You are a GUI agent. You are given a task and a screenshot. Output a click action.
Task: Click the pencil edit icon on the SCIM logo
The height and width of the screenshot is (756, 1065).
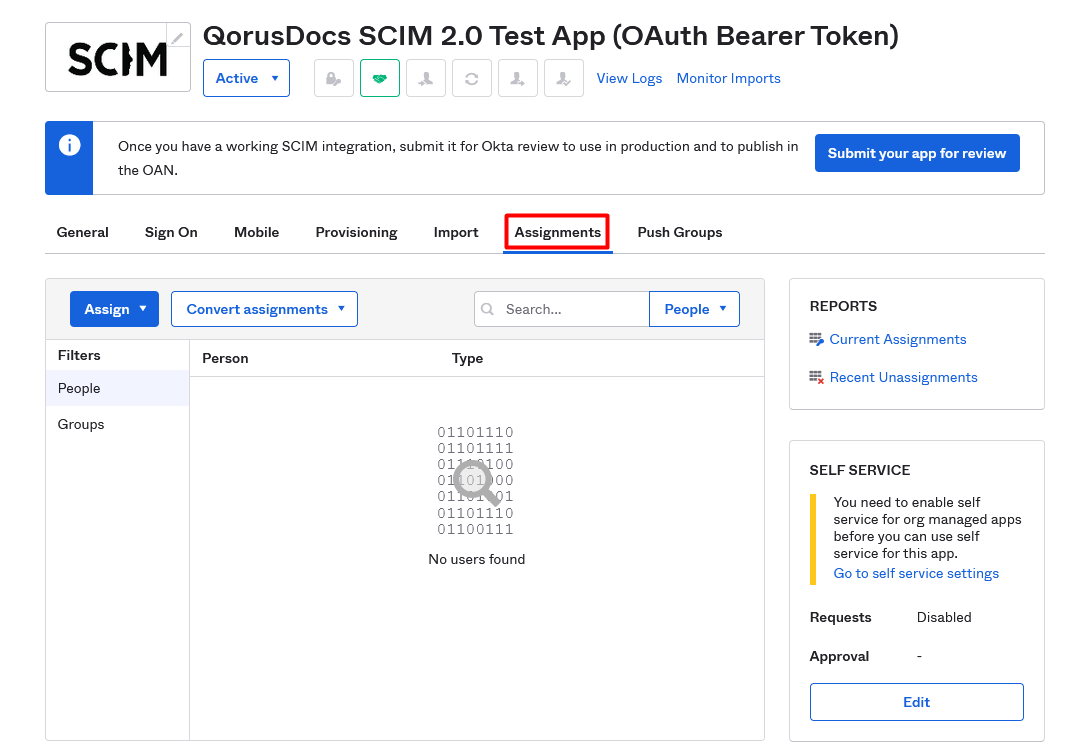point(178,37)
